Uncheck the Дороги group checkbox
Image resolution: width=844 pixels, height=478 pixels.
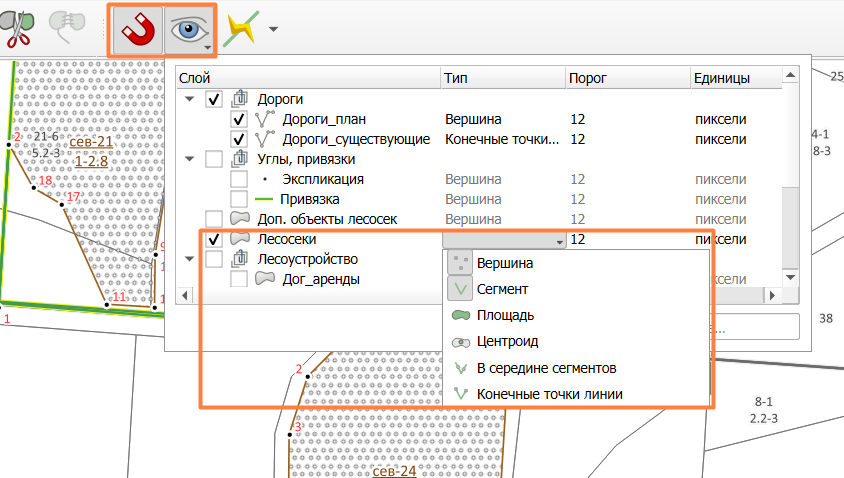pyautogui.click(x=214, y=99)
